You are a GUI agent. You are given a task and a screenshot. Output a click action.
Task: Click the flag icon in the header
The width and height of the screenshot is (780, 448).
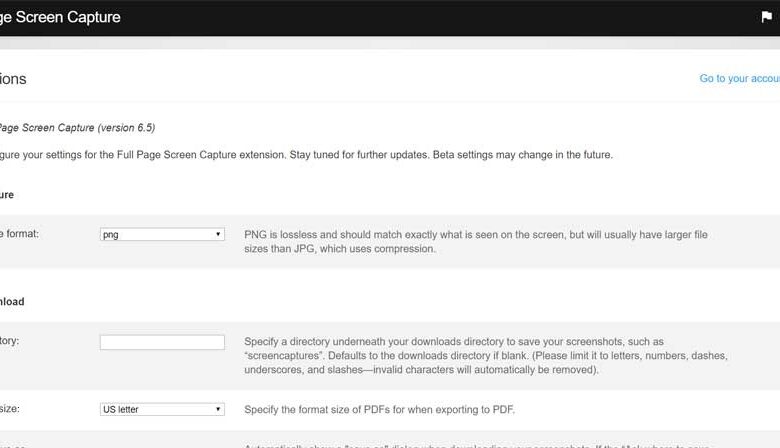click(x=767, y=17)
